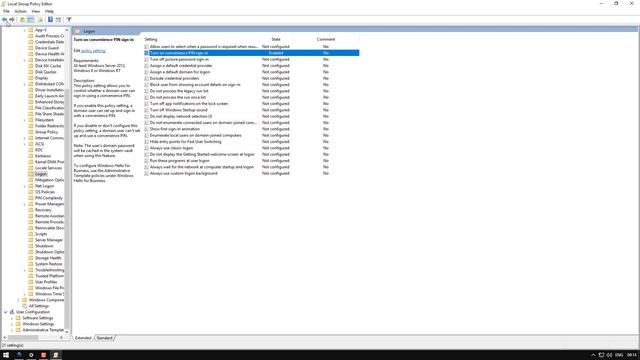Viewport: 640px width, 360px height.
Task: Toggle the Show/Hide Action Pane icon
Action: click(x=58, y=20)
